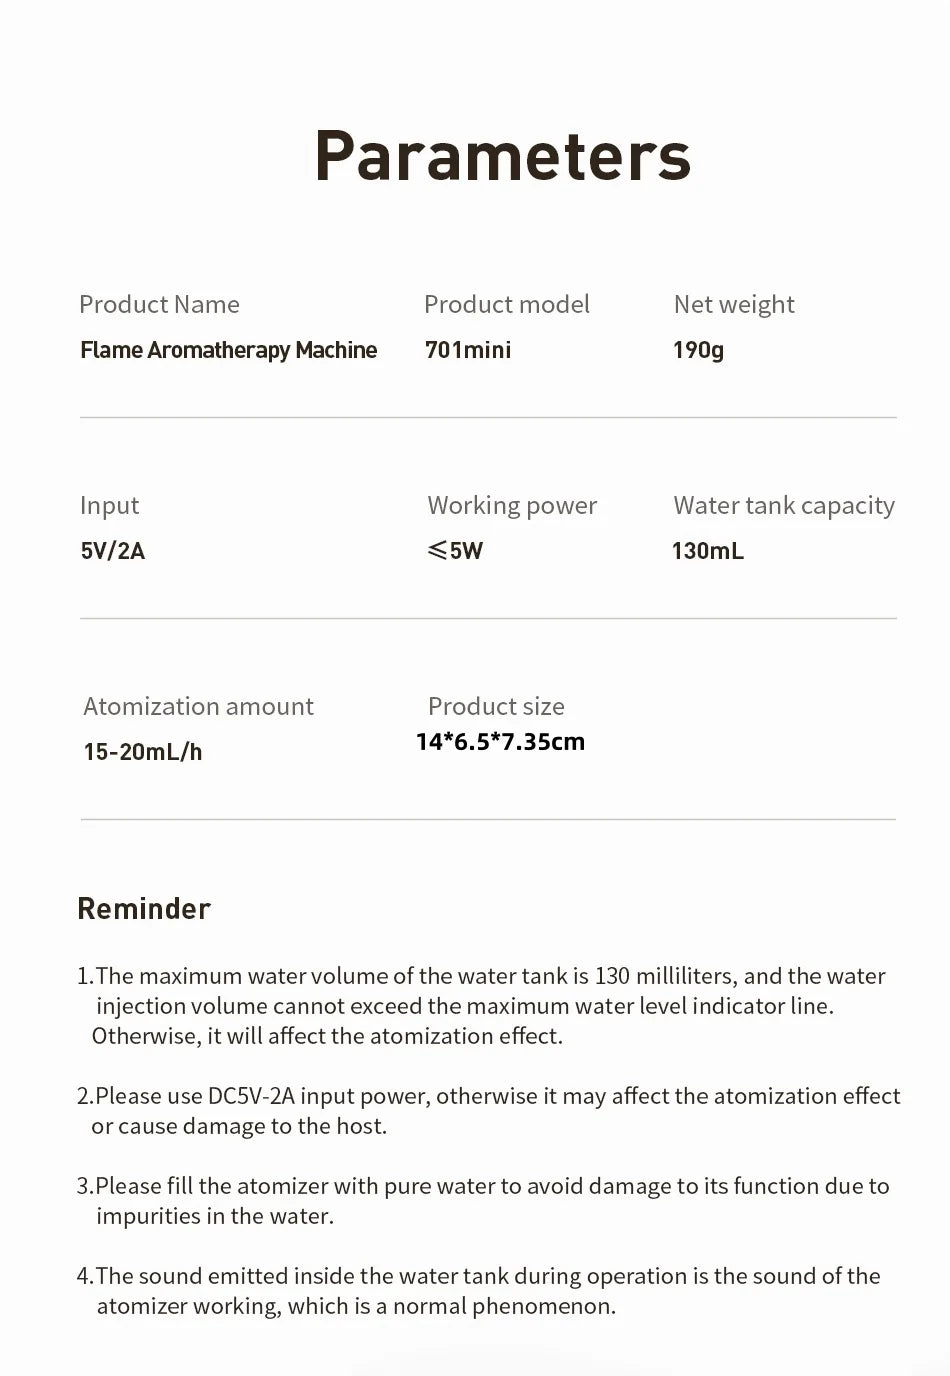Image resolution: width=950 pixels, height=1376 pixels.
Task: Click the Input label
Action: tap(109, 505)
